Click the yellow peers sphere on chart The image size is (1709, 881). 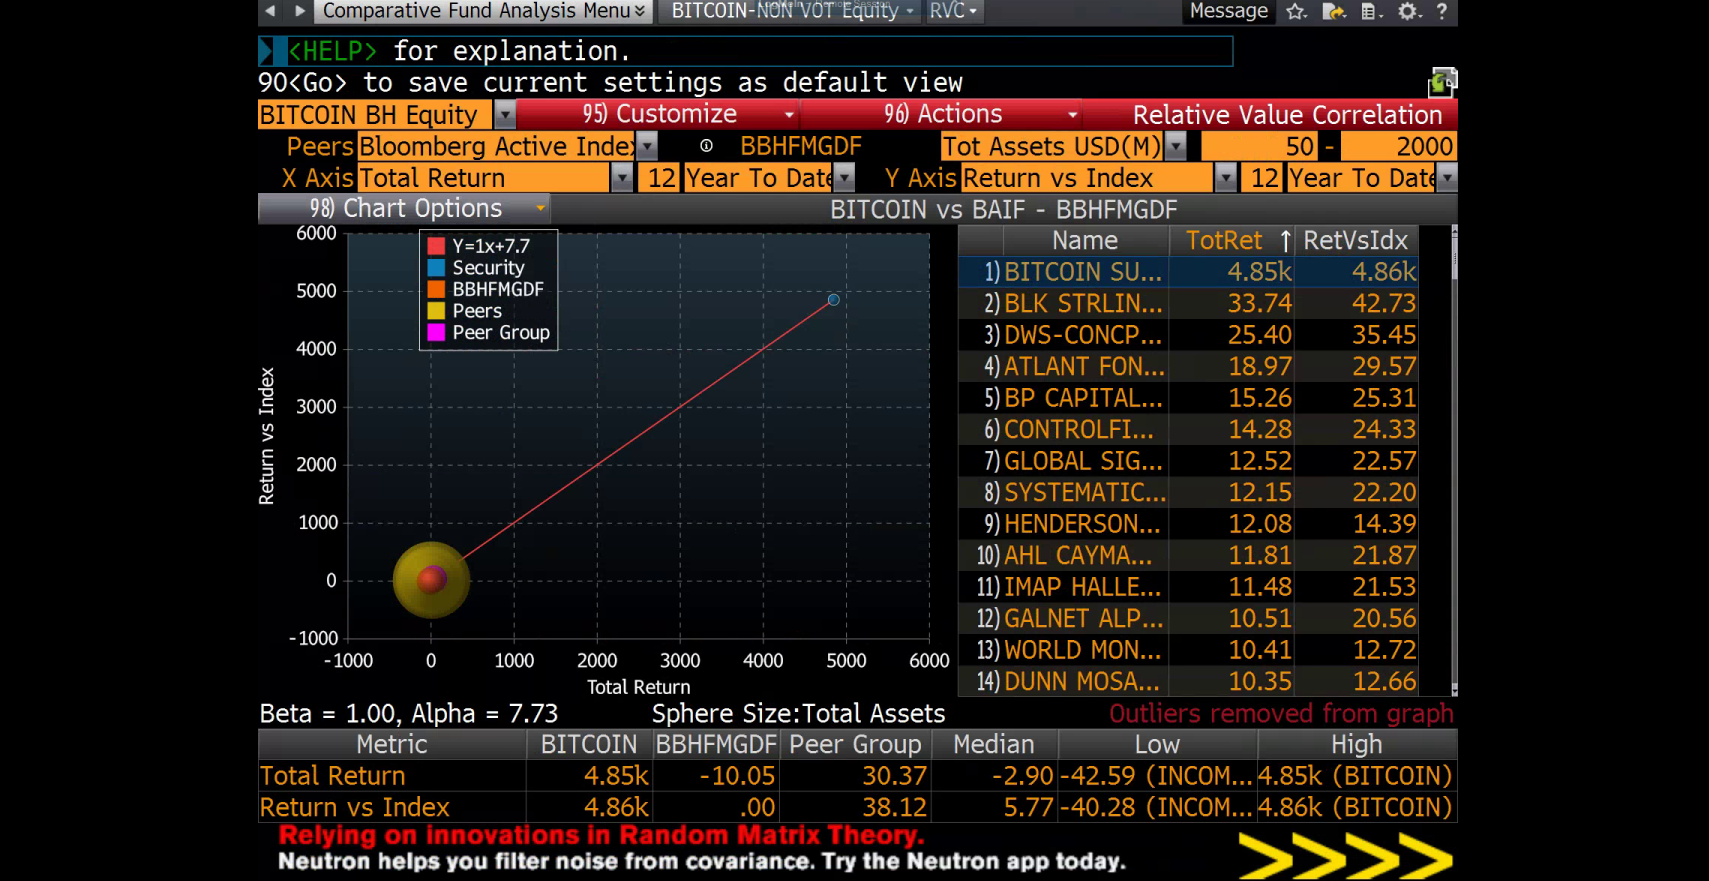click(x=431, y=579)
